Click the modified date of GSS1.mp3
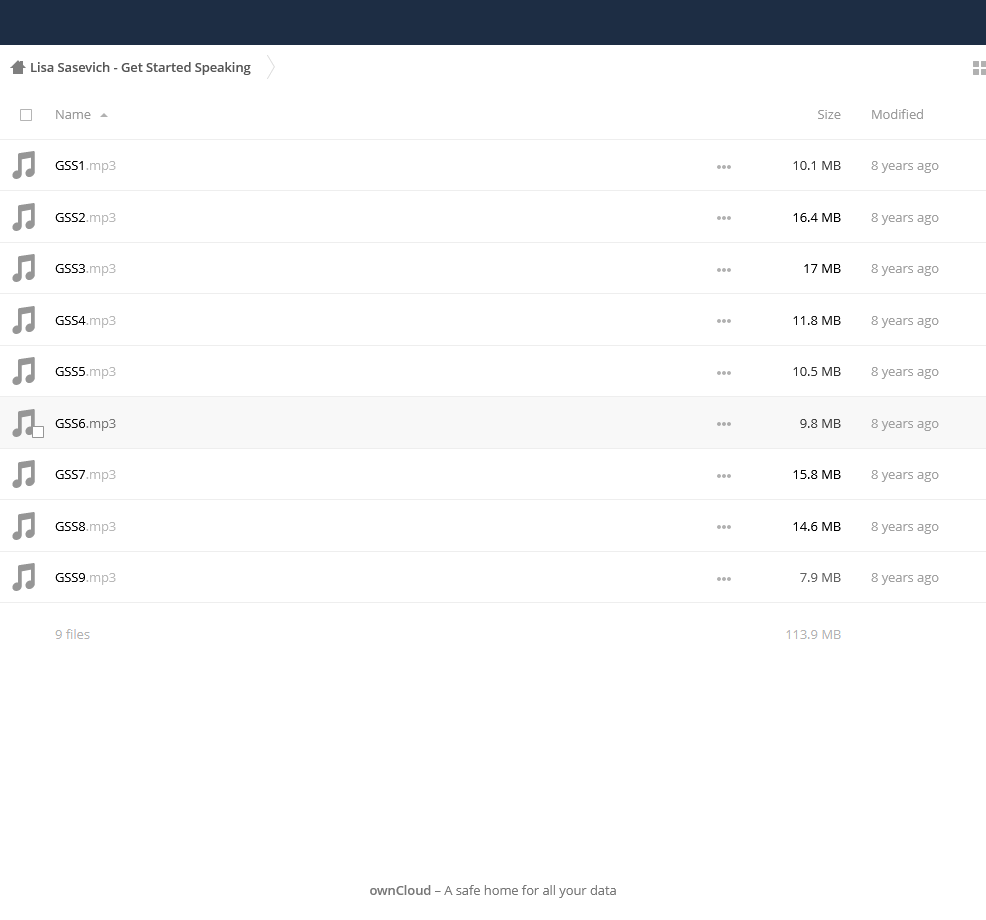 point(904,165)
